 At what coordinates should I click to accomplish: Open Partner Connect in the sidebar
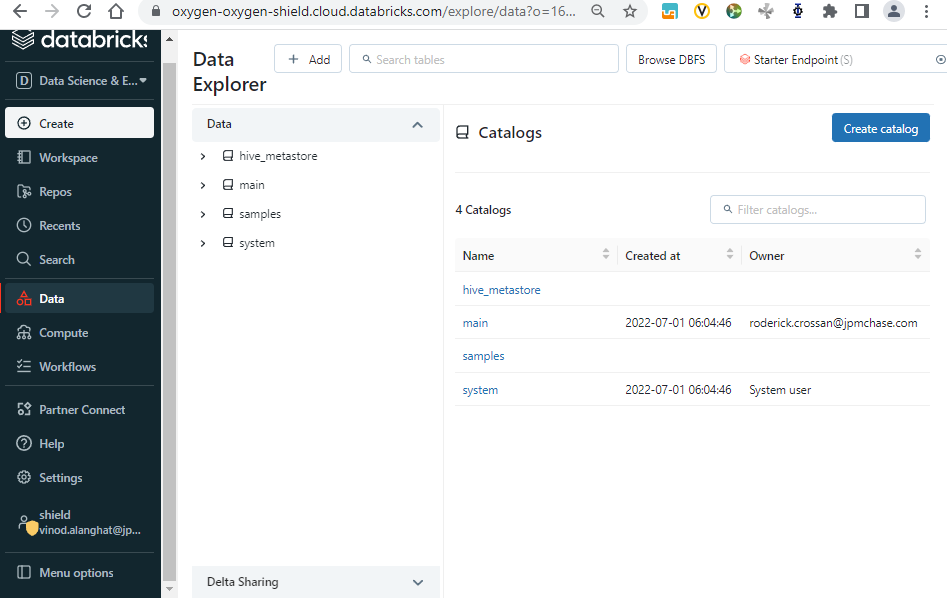[79, 410]
